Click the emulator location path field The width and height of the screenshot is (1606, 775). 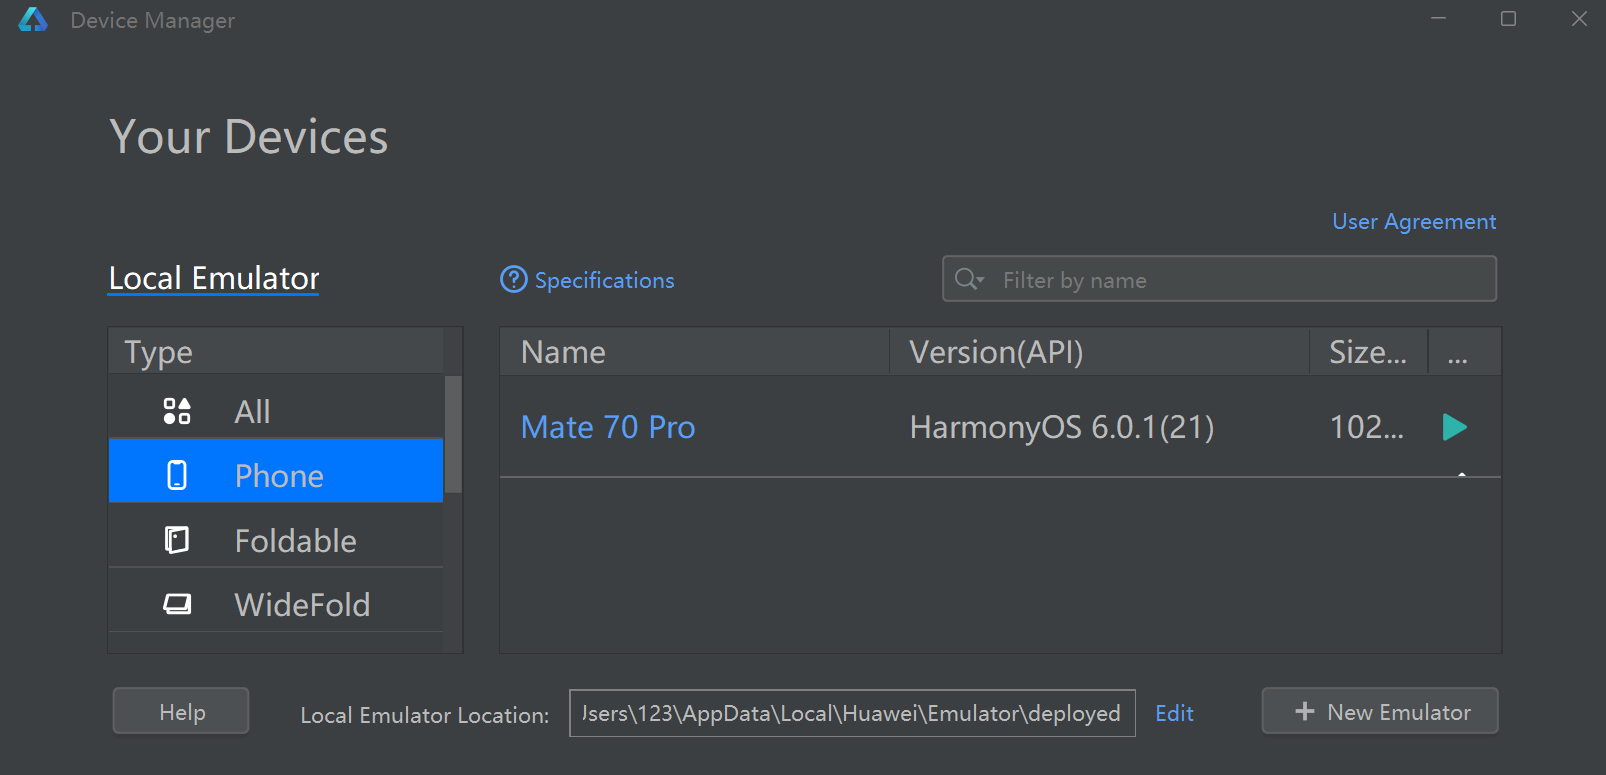click(852, 713)
